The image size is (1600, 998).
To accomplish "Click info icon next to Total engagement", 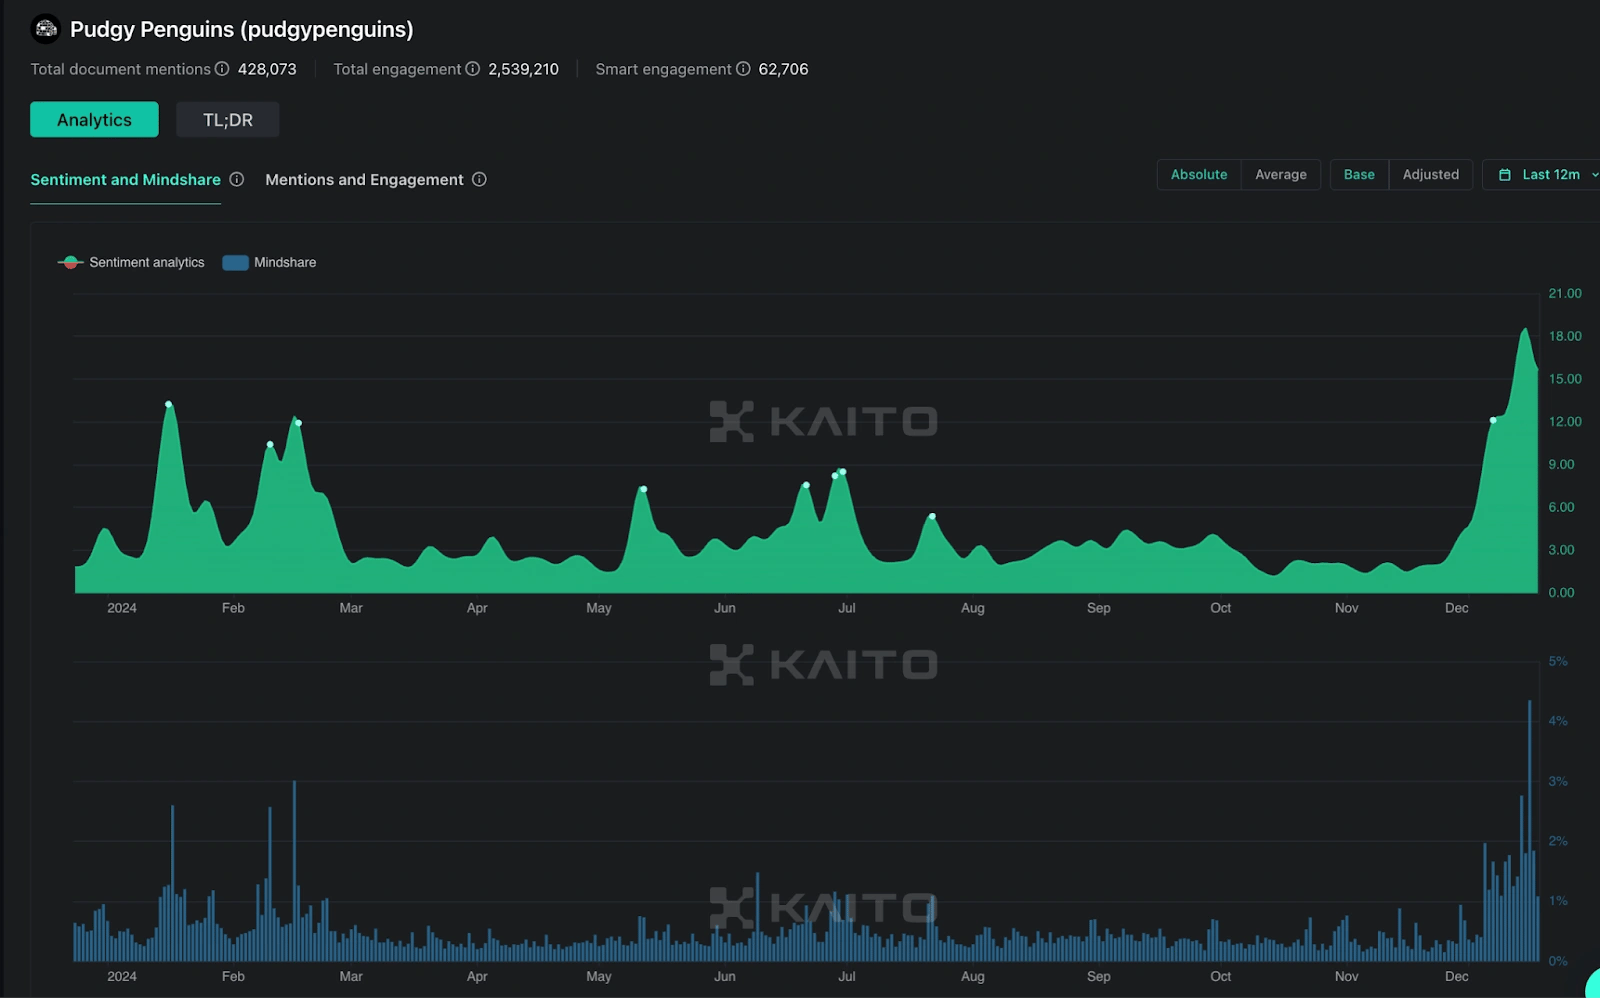I will click(x=473, y=69).
